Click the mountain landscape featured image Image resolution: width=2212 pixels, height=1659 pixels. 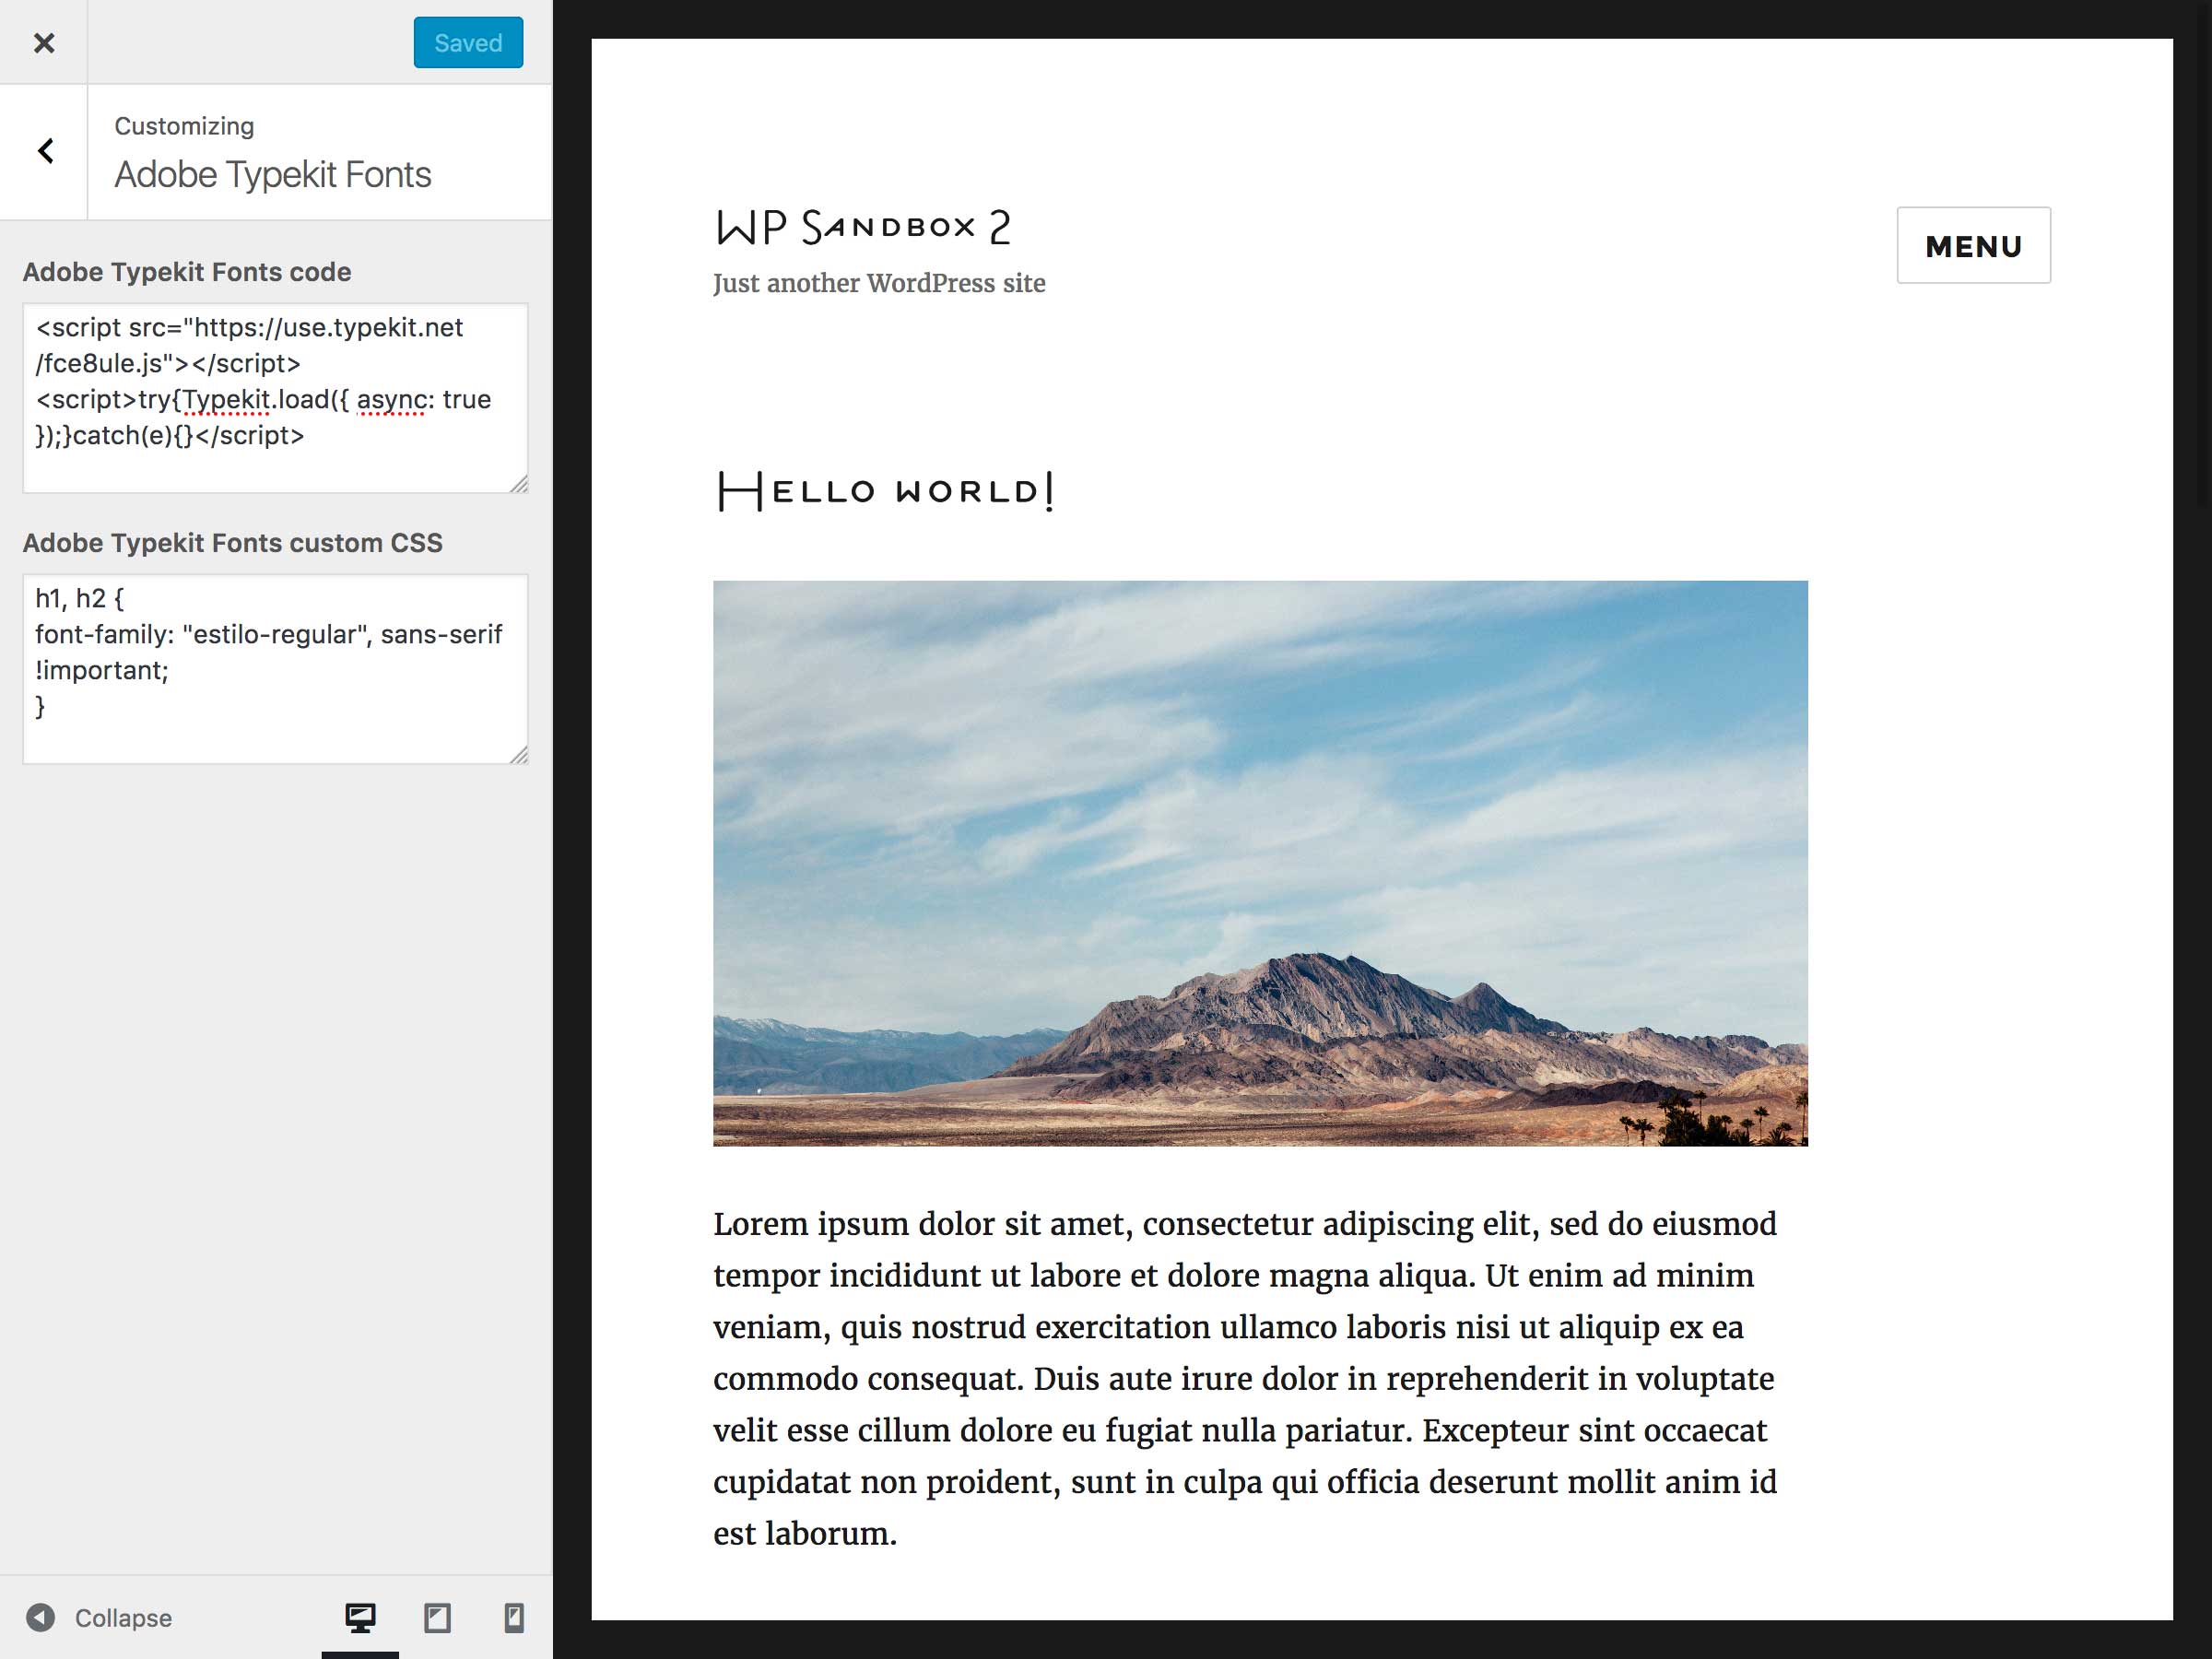point(1260,863)
